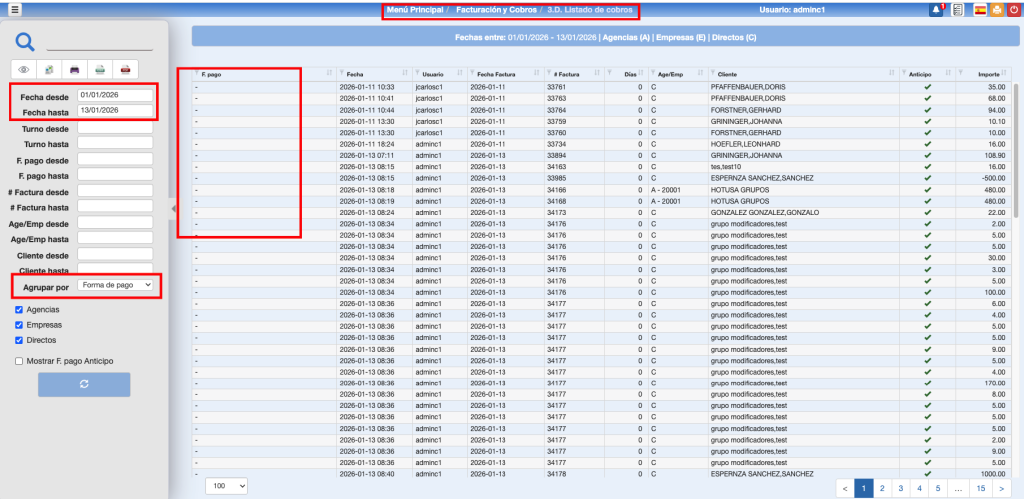Go to Menú Principal in breadcrumb

pyautogui.click(x=415, y=10)
